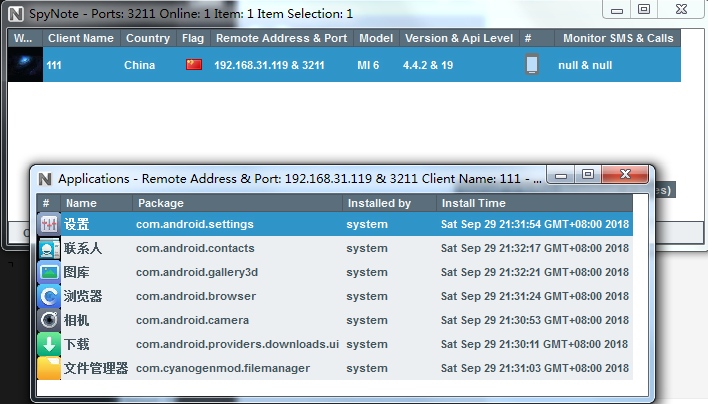The height and width of the screenshot is (404, 708).
Task: Sort clients by Country column header
Action: pos(148,38)
